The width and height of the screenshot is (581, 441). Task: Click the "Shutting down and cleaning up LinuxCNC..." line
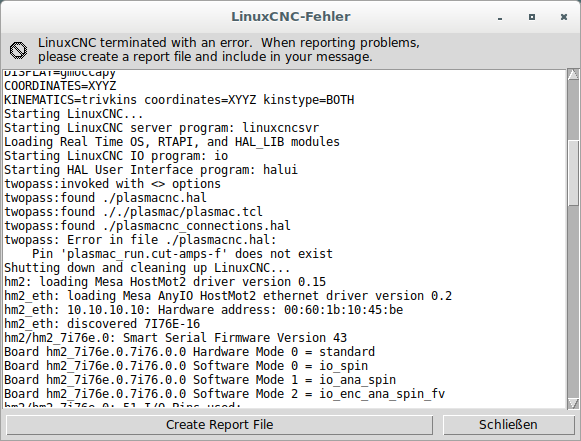[147, 268]
